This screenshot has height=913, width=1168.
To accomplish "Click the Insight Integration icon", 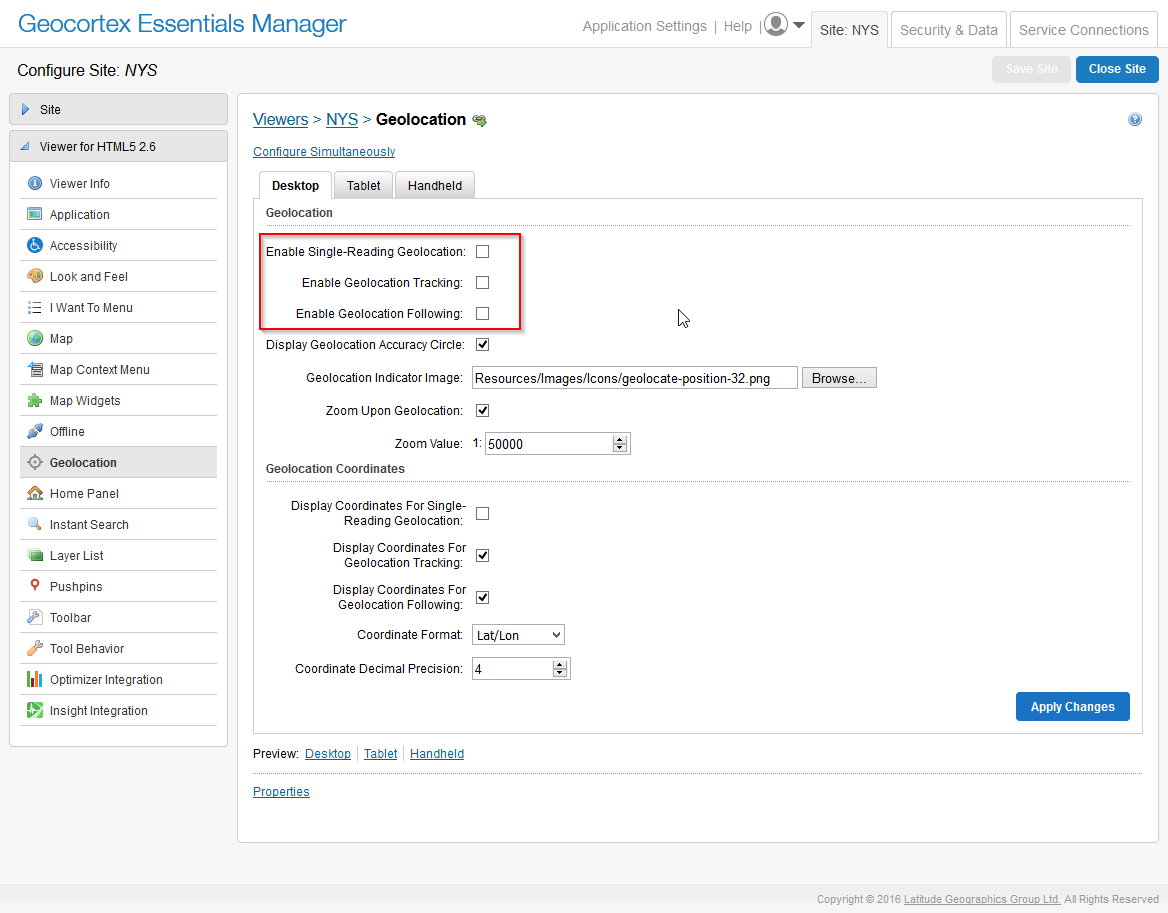I will [x=34, y=710].
